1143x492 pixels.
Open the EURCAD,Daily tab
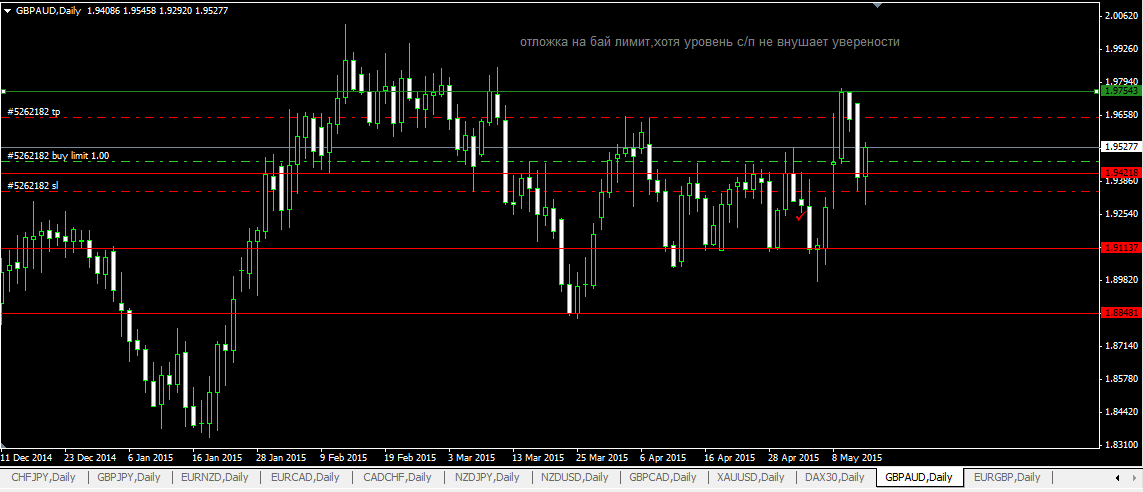point(305,477)
